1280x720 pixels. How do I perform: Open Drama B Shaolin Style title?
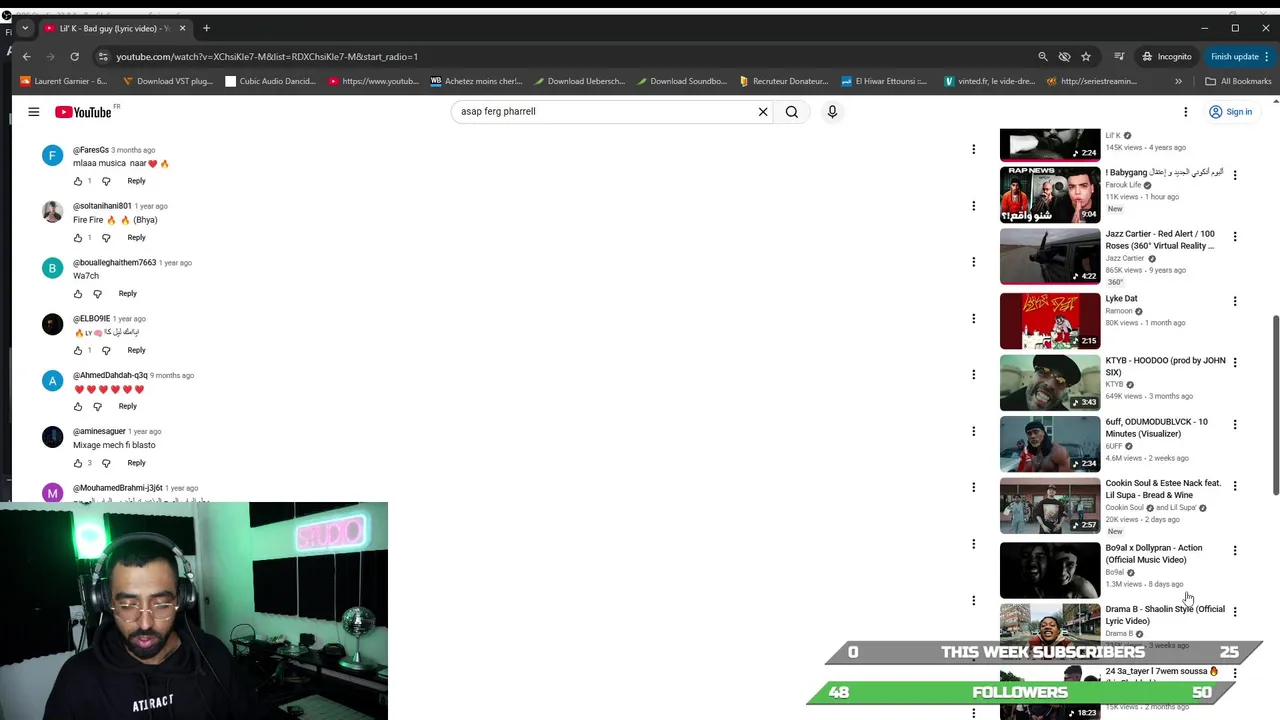(1165, 615)
